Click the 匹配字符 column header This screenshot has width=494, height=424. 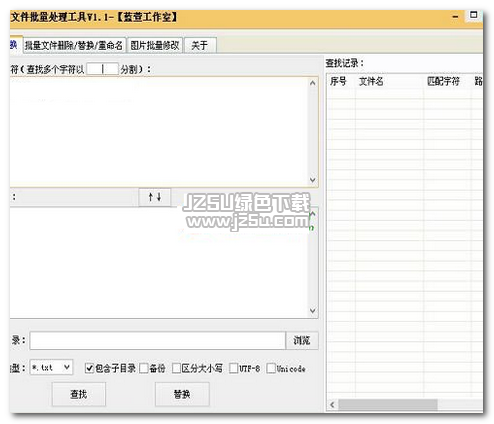click(447, 81)
